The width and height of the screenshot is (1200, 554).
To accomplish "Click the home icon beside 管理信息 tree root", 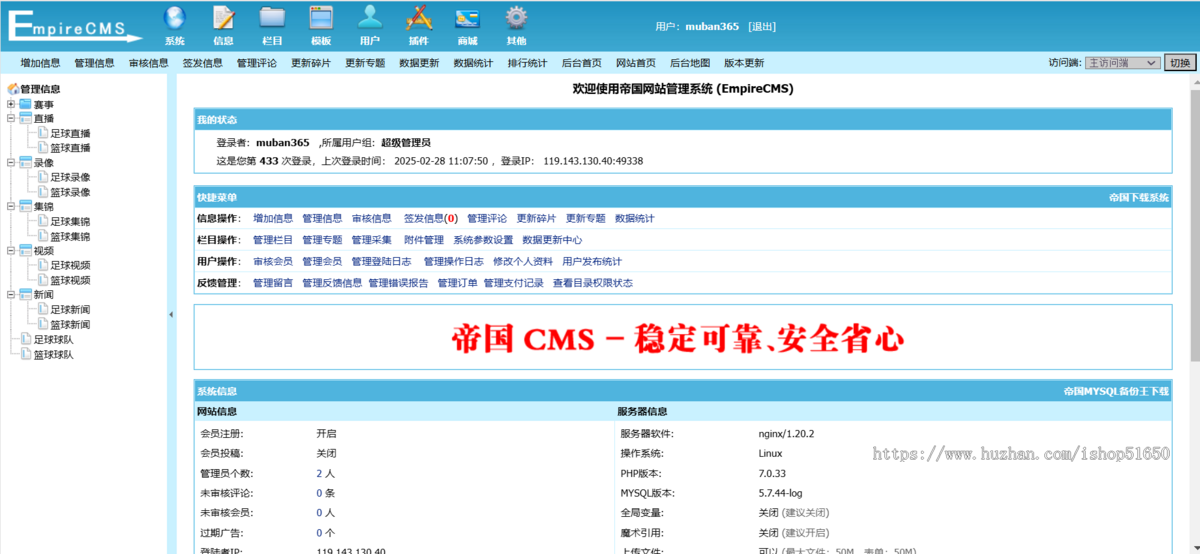I will point(13,89).
